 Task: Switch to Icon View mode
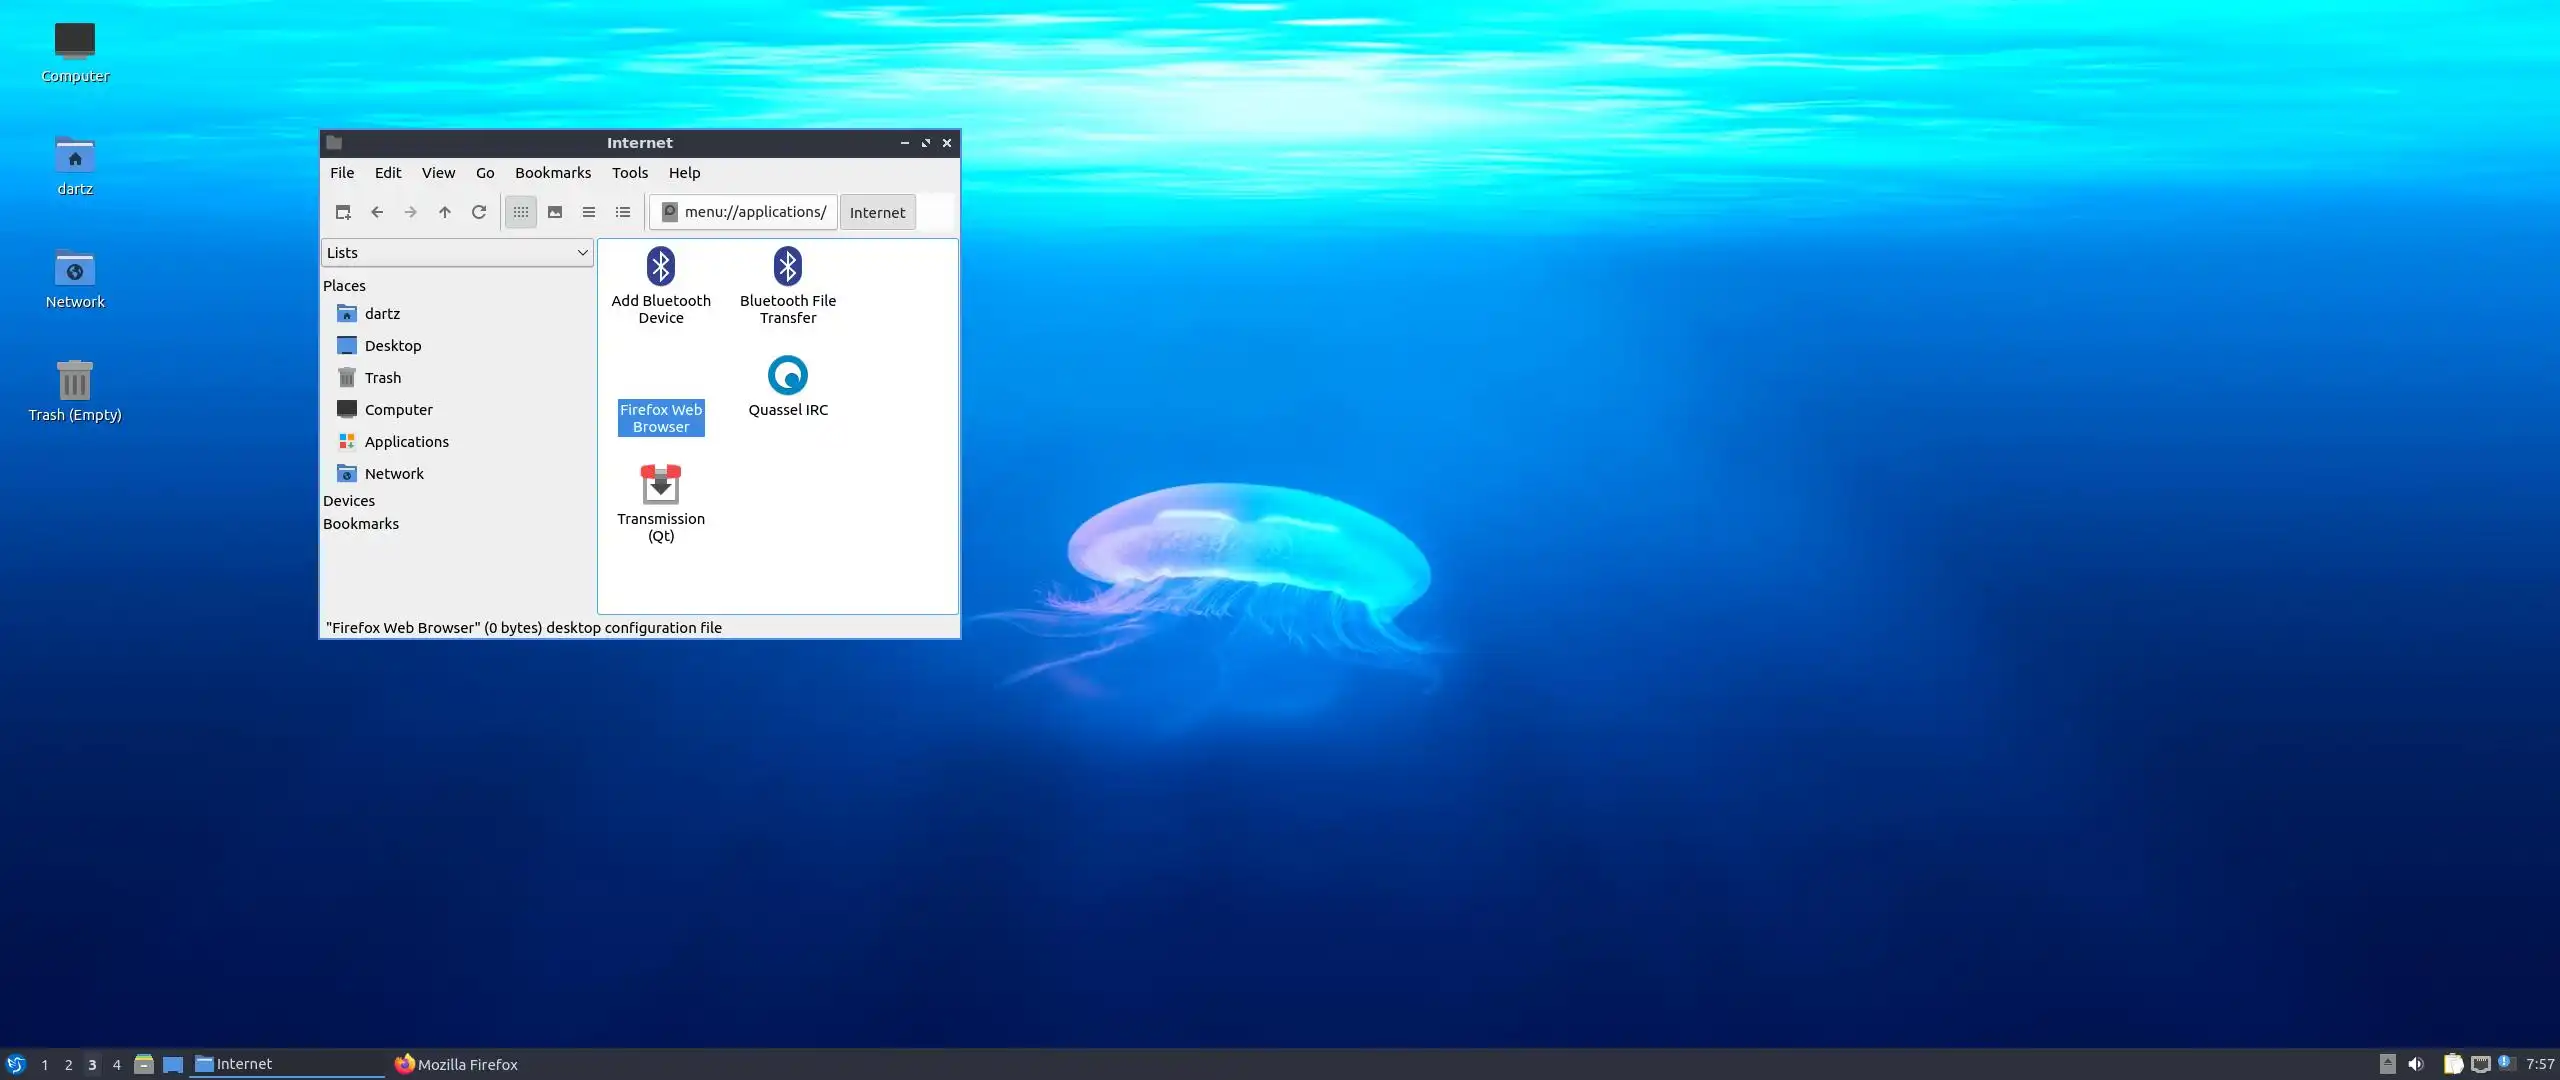(x=521, y=212)
